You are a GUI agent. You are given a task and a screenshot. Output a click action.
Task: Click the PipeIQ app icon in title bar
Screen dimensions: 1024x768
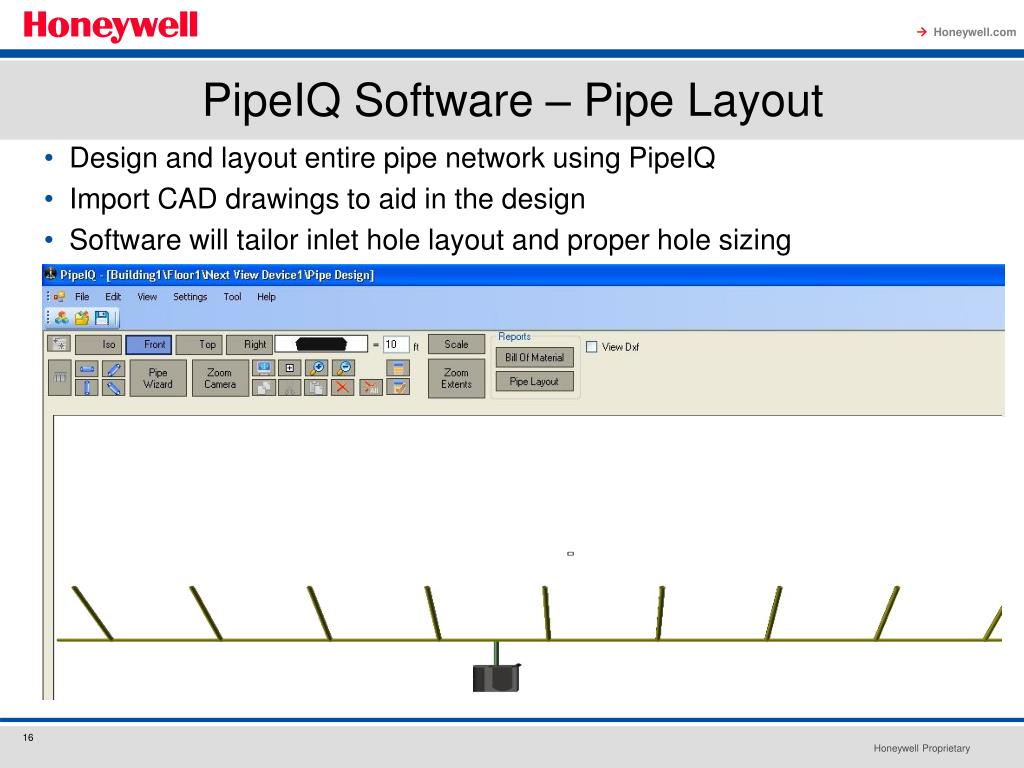coord(51,274)
